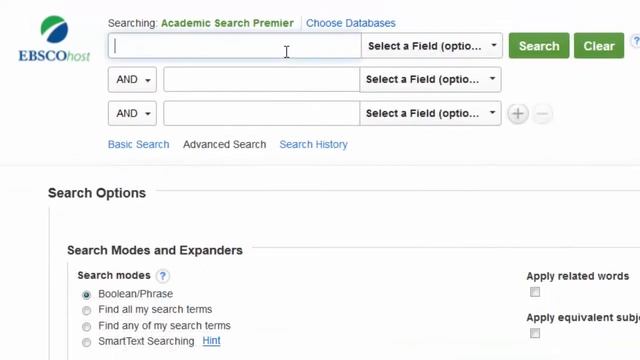This screenshot has height=360, width=640.
Task: Select Find any of my search terms
Action: pos(86,327)
